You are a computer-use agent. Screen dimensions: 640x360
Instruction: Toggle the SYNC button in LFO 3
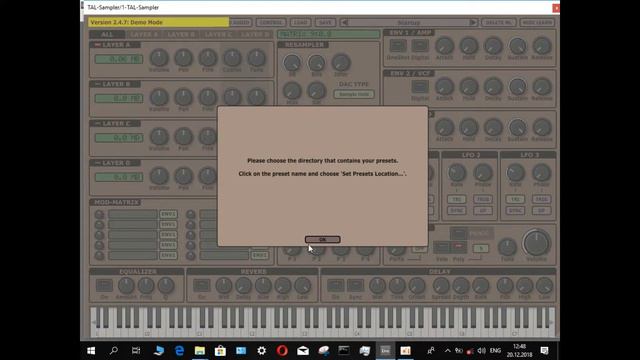(x=515, y=211)
